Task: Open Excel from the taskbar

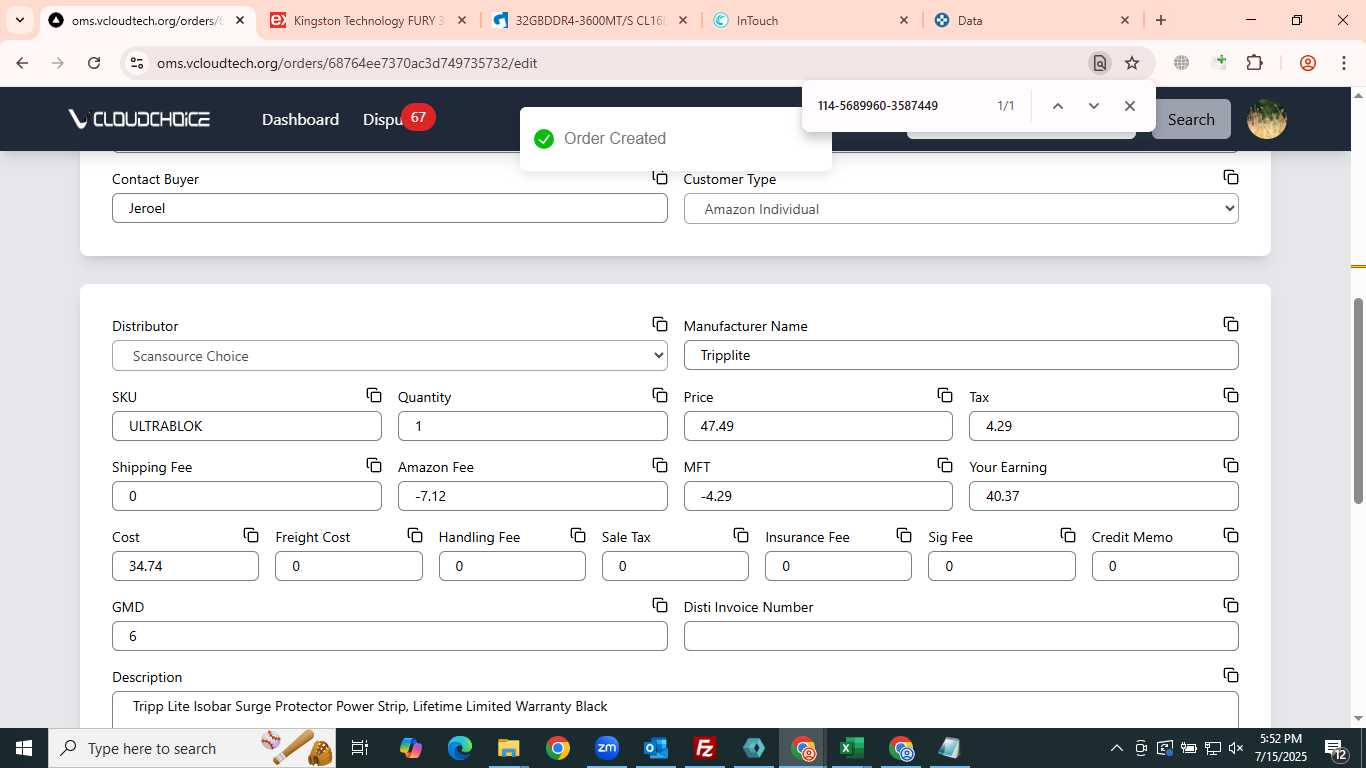Action: (x=852, y=748)
